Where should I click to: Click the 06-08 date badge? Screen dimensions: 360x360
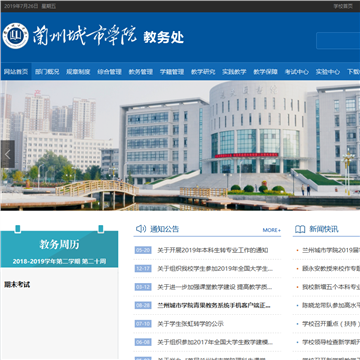coord(143,342)
